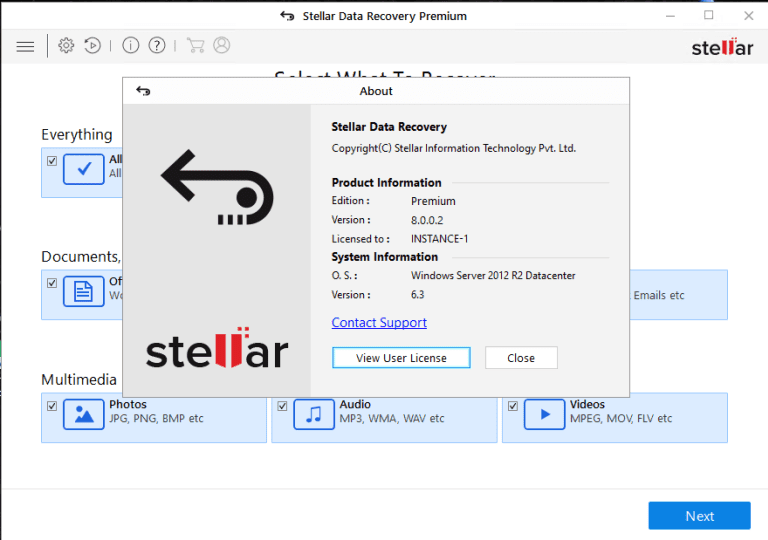
Task: Click the user account icon
Action: coord(221,46)
